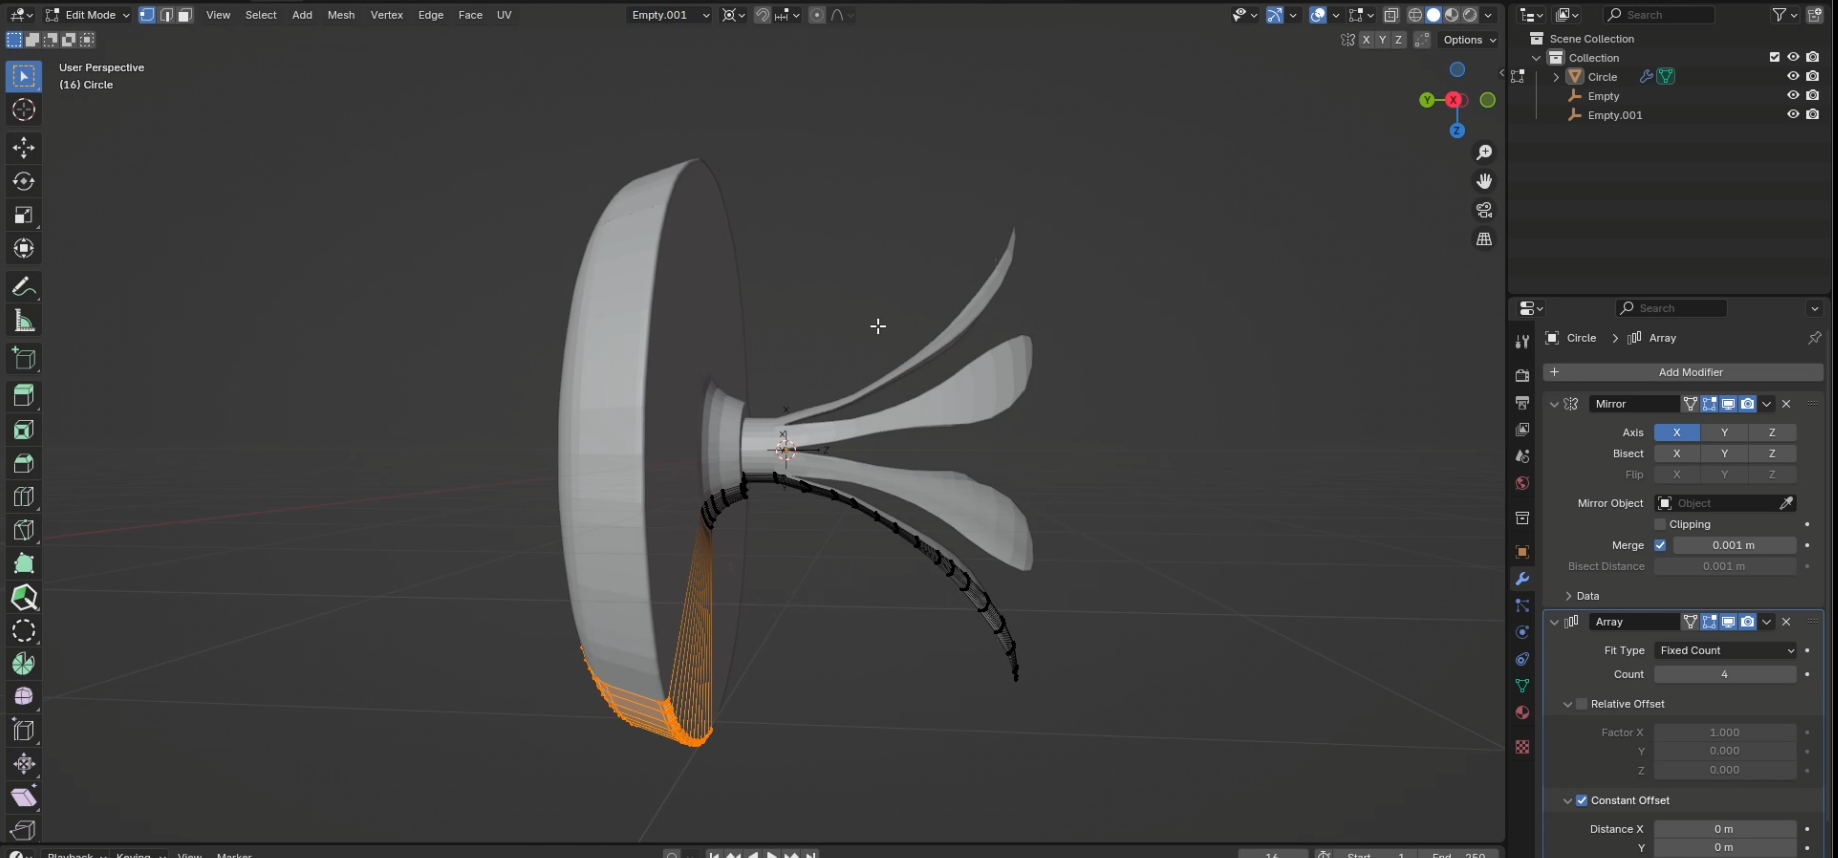Select the Extrude Region tool
The width and height of the screenshot is (1838, 858).
click(x=24, y=396)
